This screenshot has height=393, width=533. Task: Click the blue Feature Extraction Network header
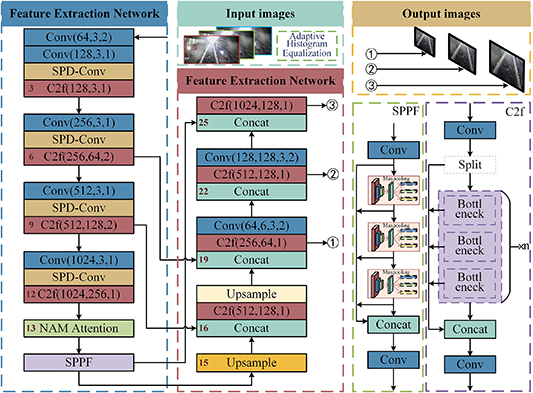pyautogui.click(x=84, y=14)
